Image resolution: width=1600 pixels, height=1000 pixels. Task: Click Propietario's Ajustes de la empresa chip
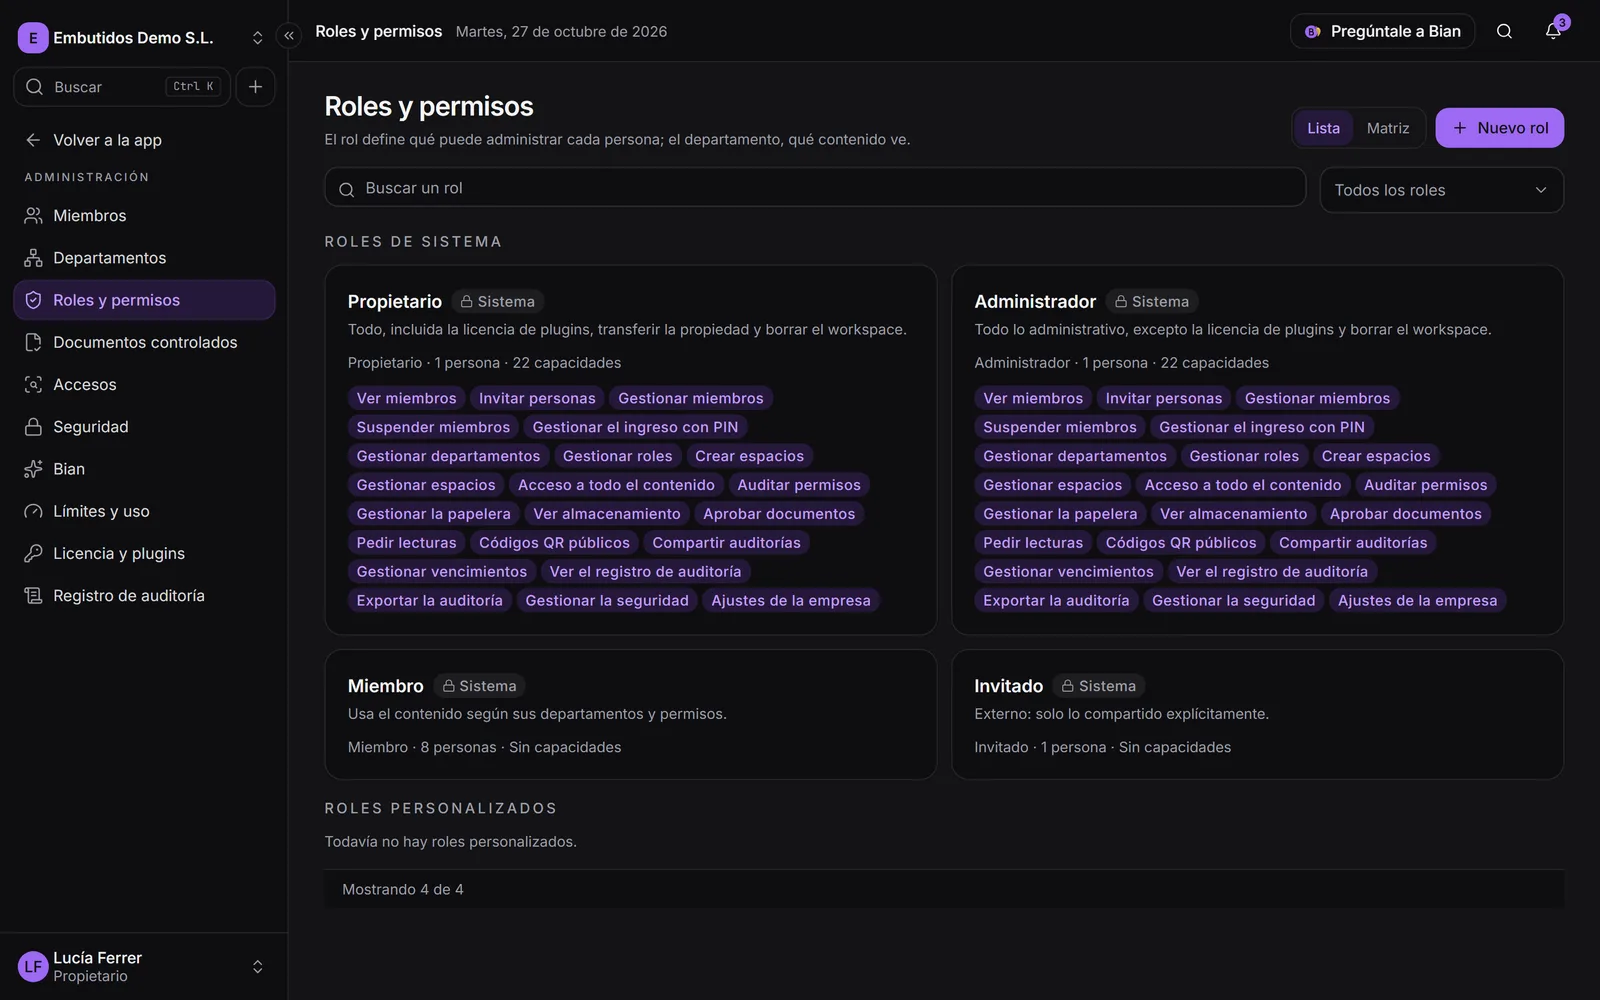pos(790,600)
